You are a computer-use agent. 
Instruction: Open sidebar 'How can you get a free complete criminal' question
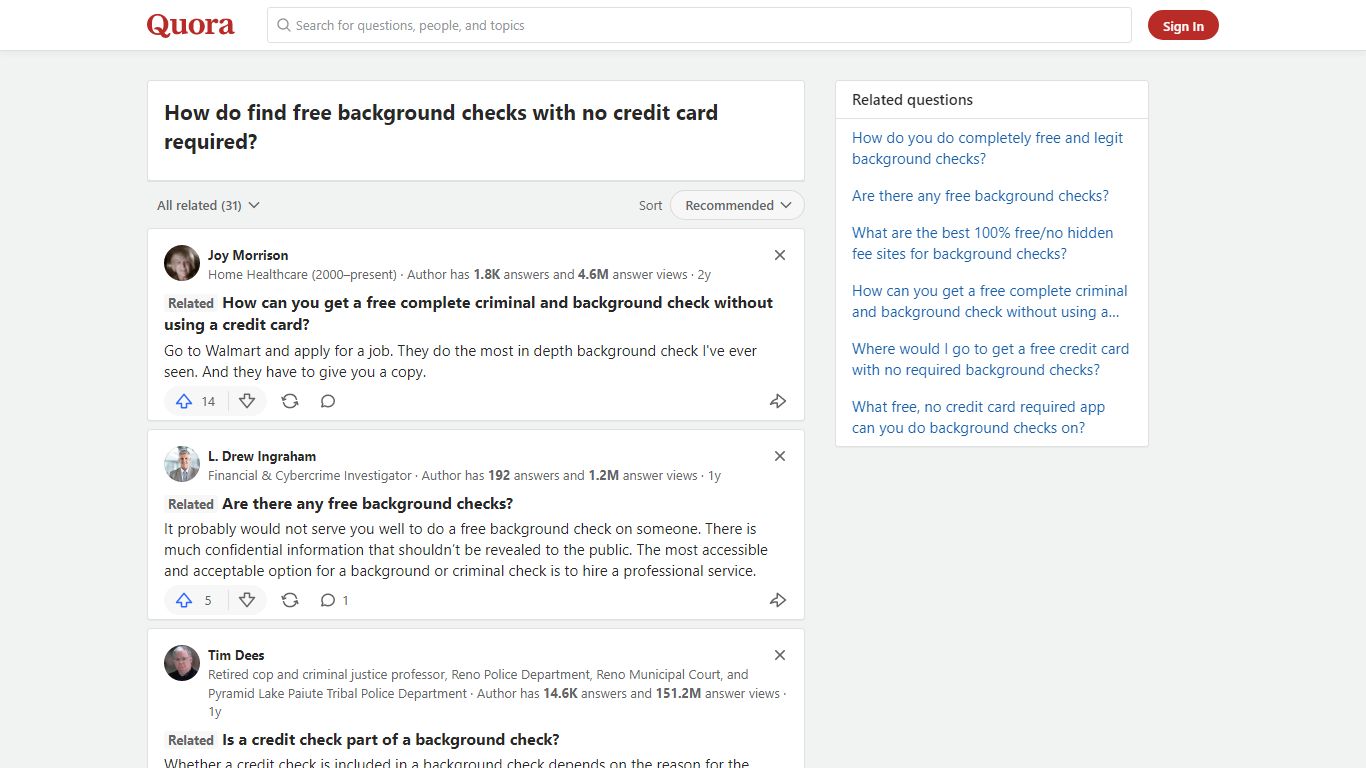[989, 301]
